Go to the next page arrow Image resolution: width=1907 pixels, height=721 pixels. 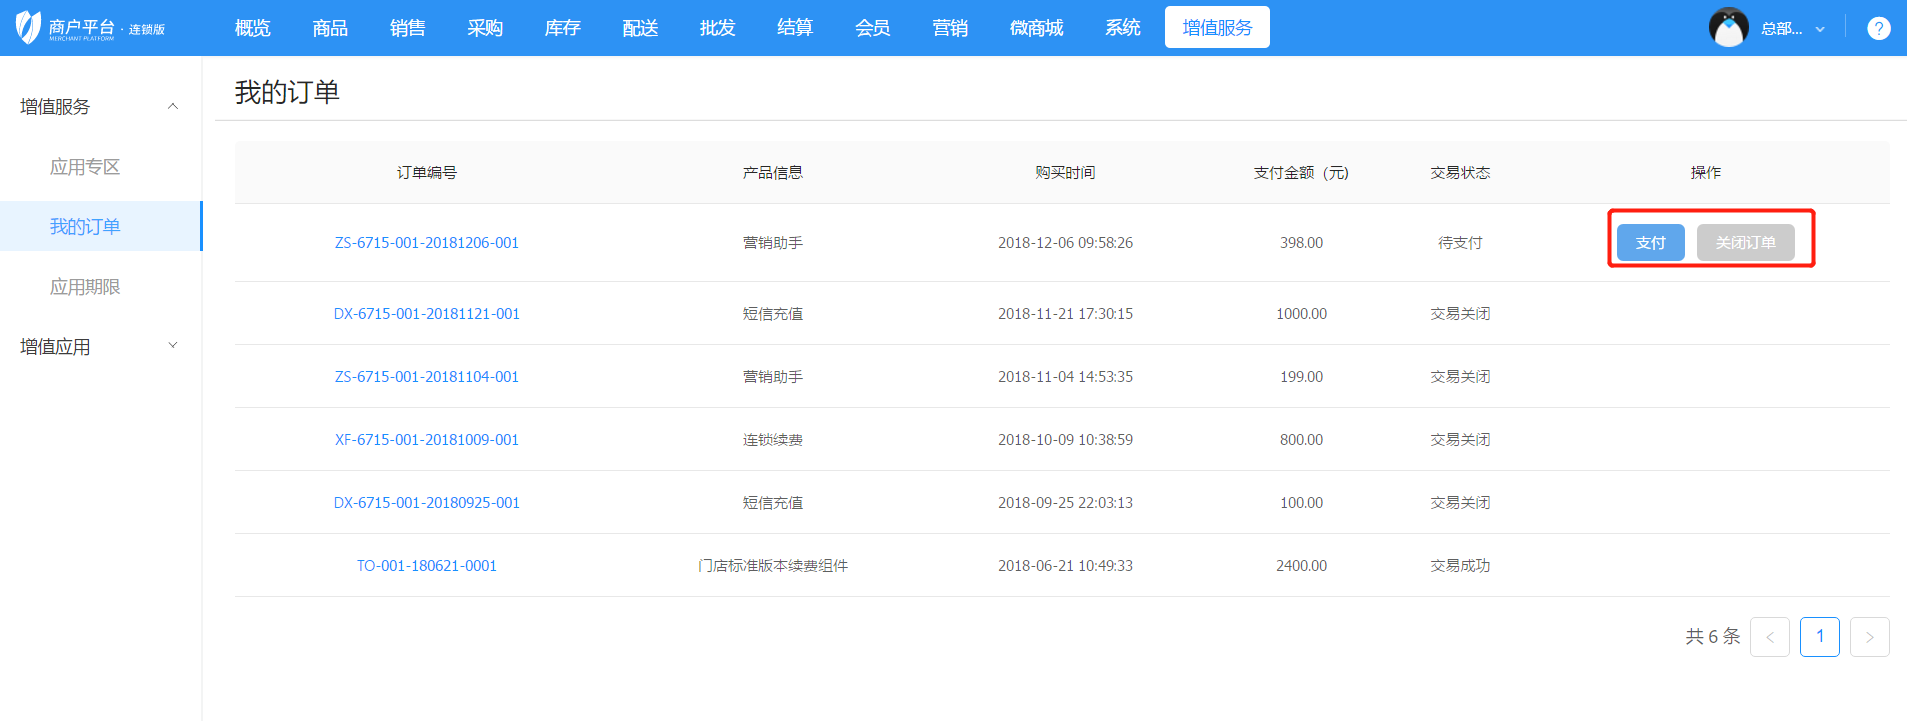click(1869, 637)
